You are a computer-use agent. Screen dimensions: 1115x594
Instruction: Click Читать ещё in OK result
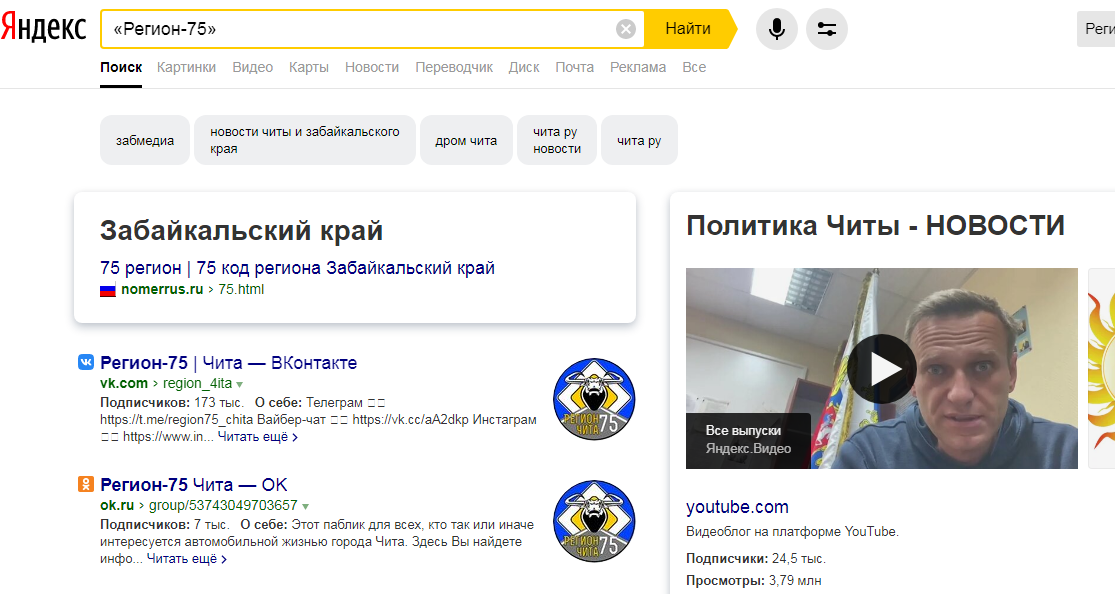[x=186, y=559]
